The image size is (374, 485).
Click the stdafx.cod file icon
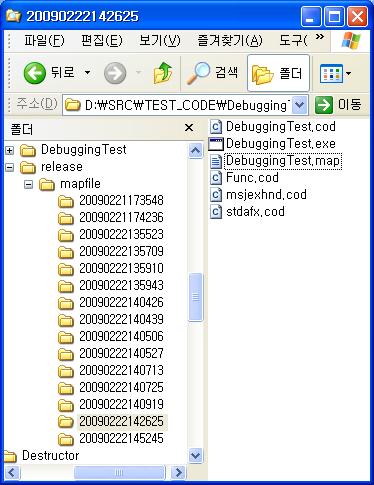pyautogui.click(x=216, y=212)
